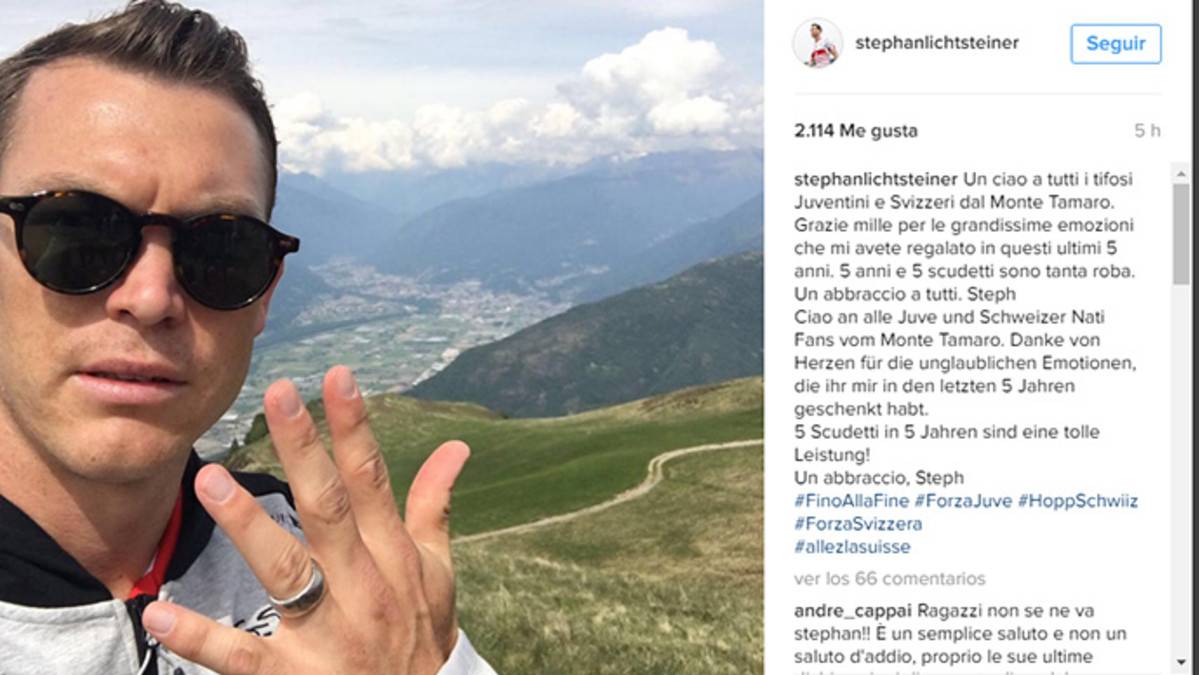The image size is (1199, 675).
Task: Click the Seguir follow button
Action: click(1116, 44)
